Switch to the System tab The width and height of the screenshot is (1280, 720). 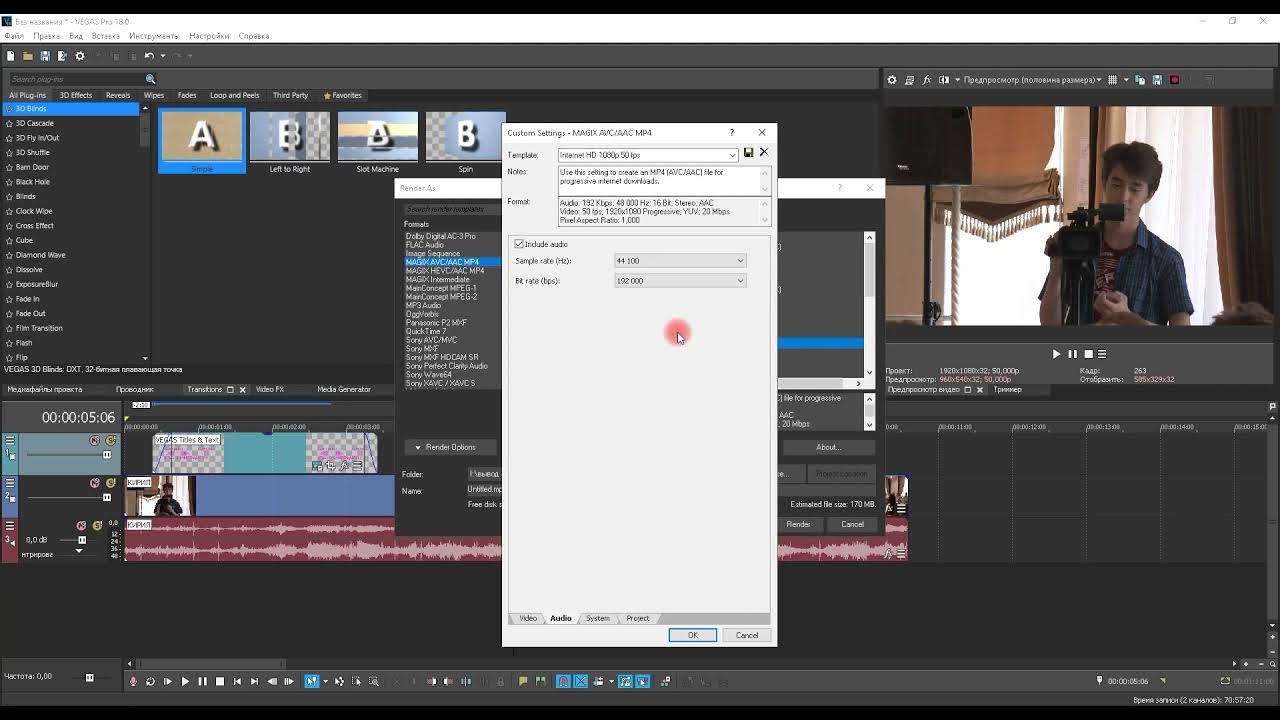[x=597, y=618]
